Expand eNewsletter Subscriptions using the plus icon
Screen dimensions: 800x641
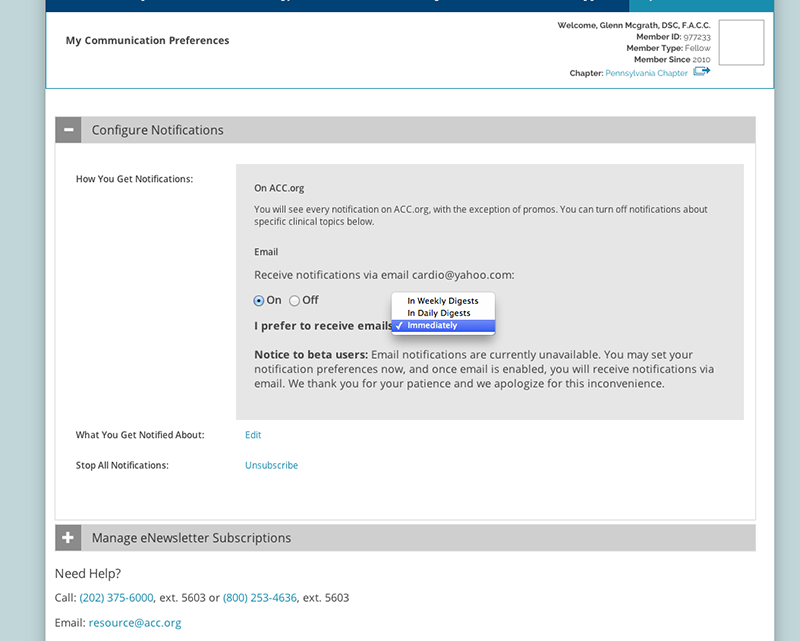coord(68,538)
